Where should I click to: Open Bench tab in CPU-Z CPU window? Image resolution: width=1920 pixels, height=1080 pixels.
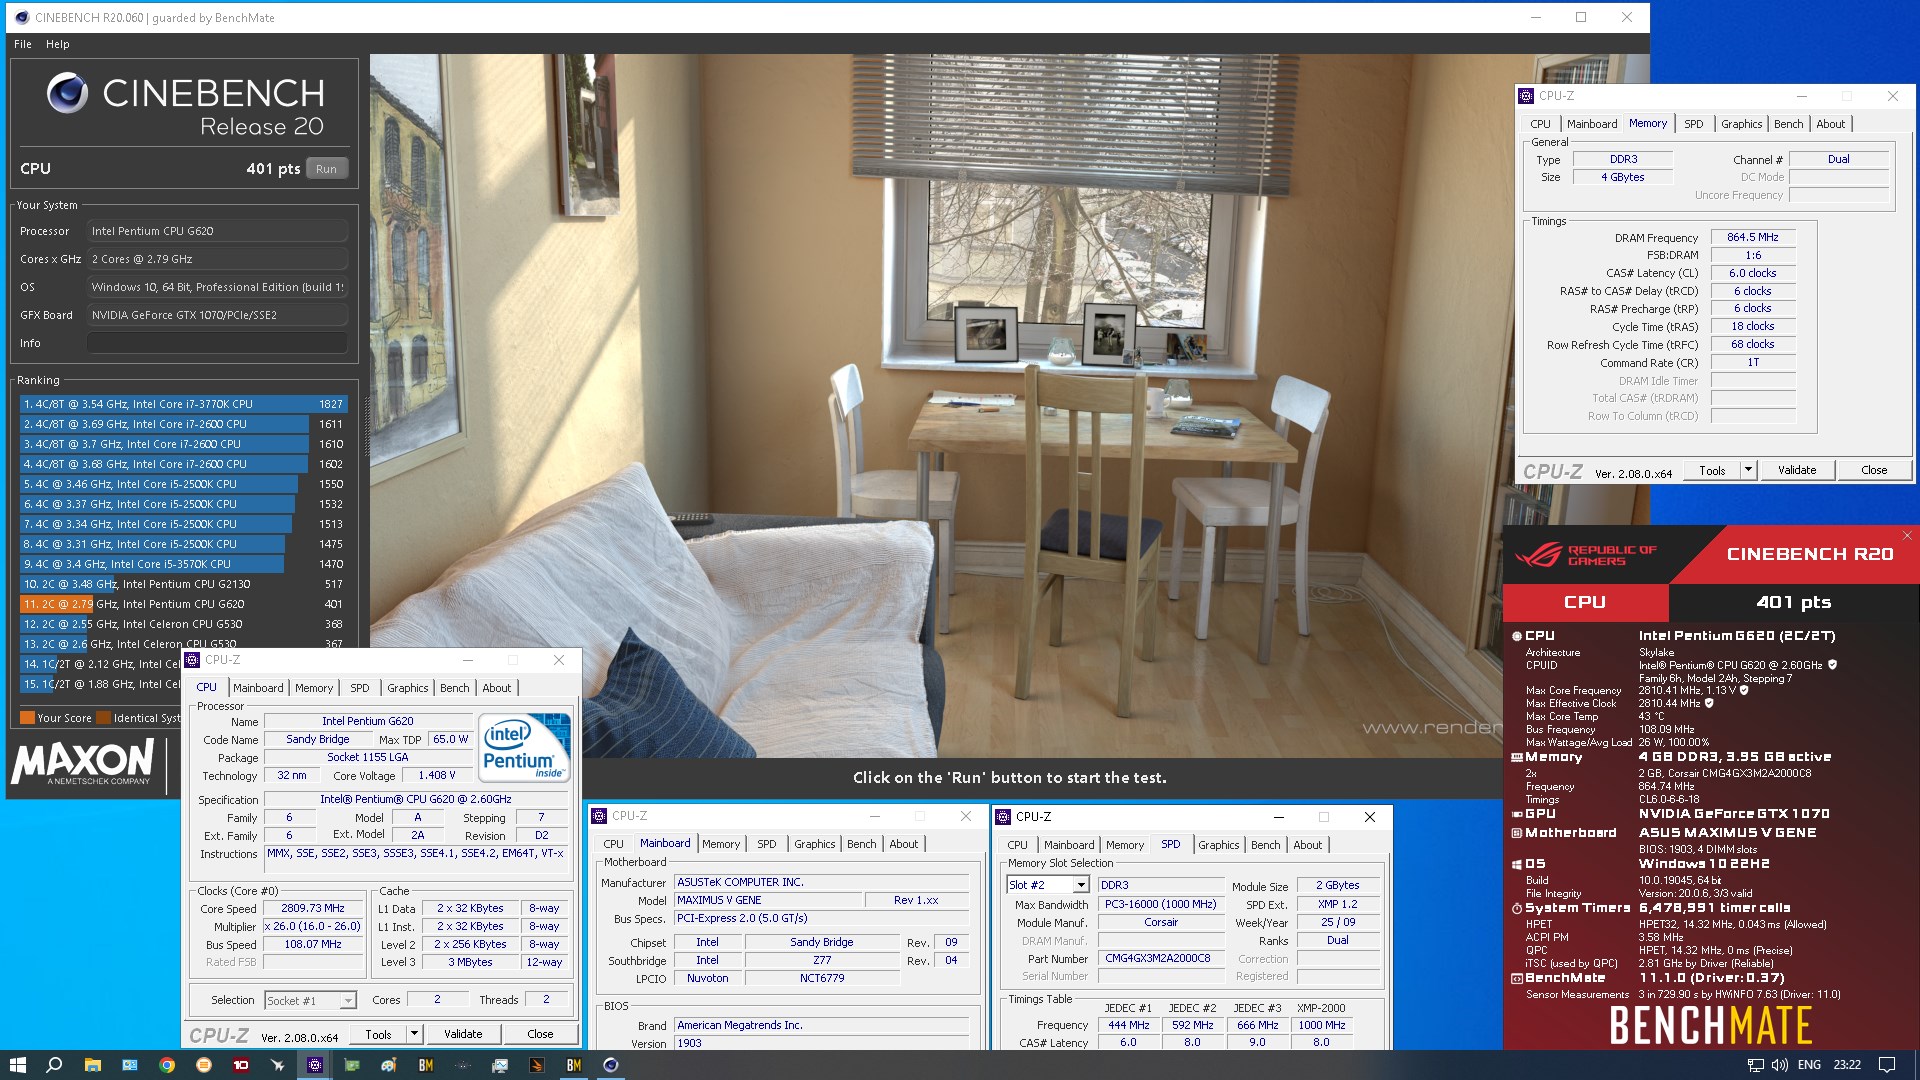454,688
